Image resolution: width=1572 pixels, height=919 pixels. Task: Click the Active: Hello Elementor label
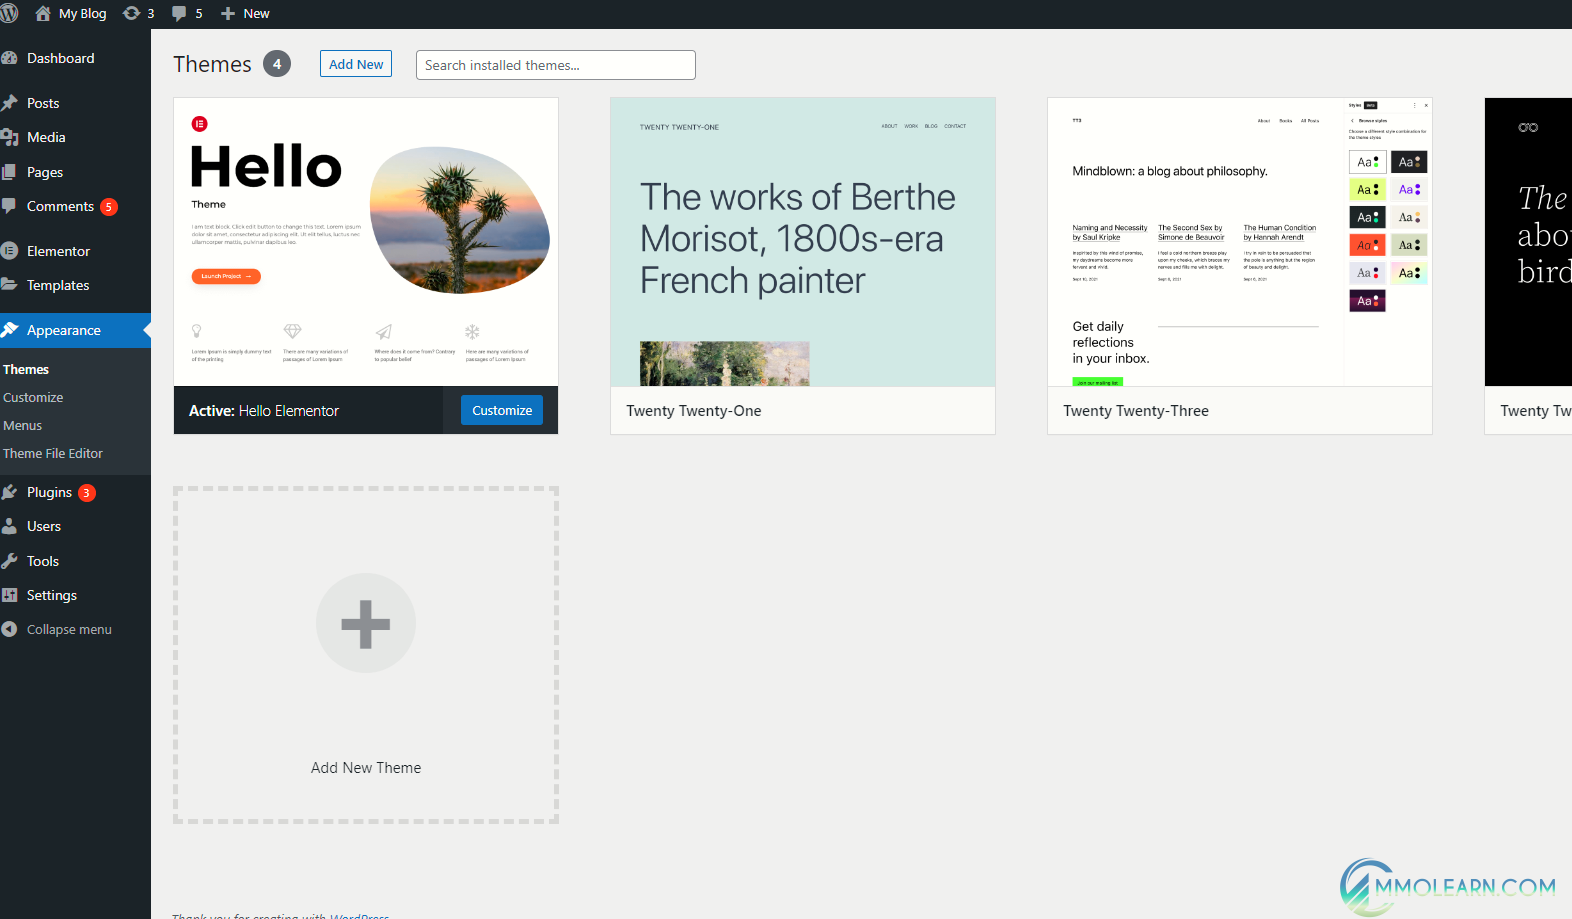[x=264, y=411]
